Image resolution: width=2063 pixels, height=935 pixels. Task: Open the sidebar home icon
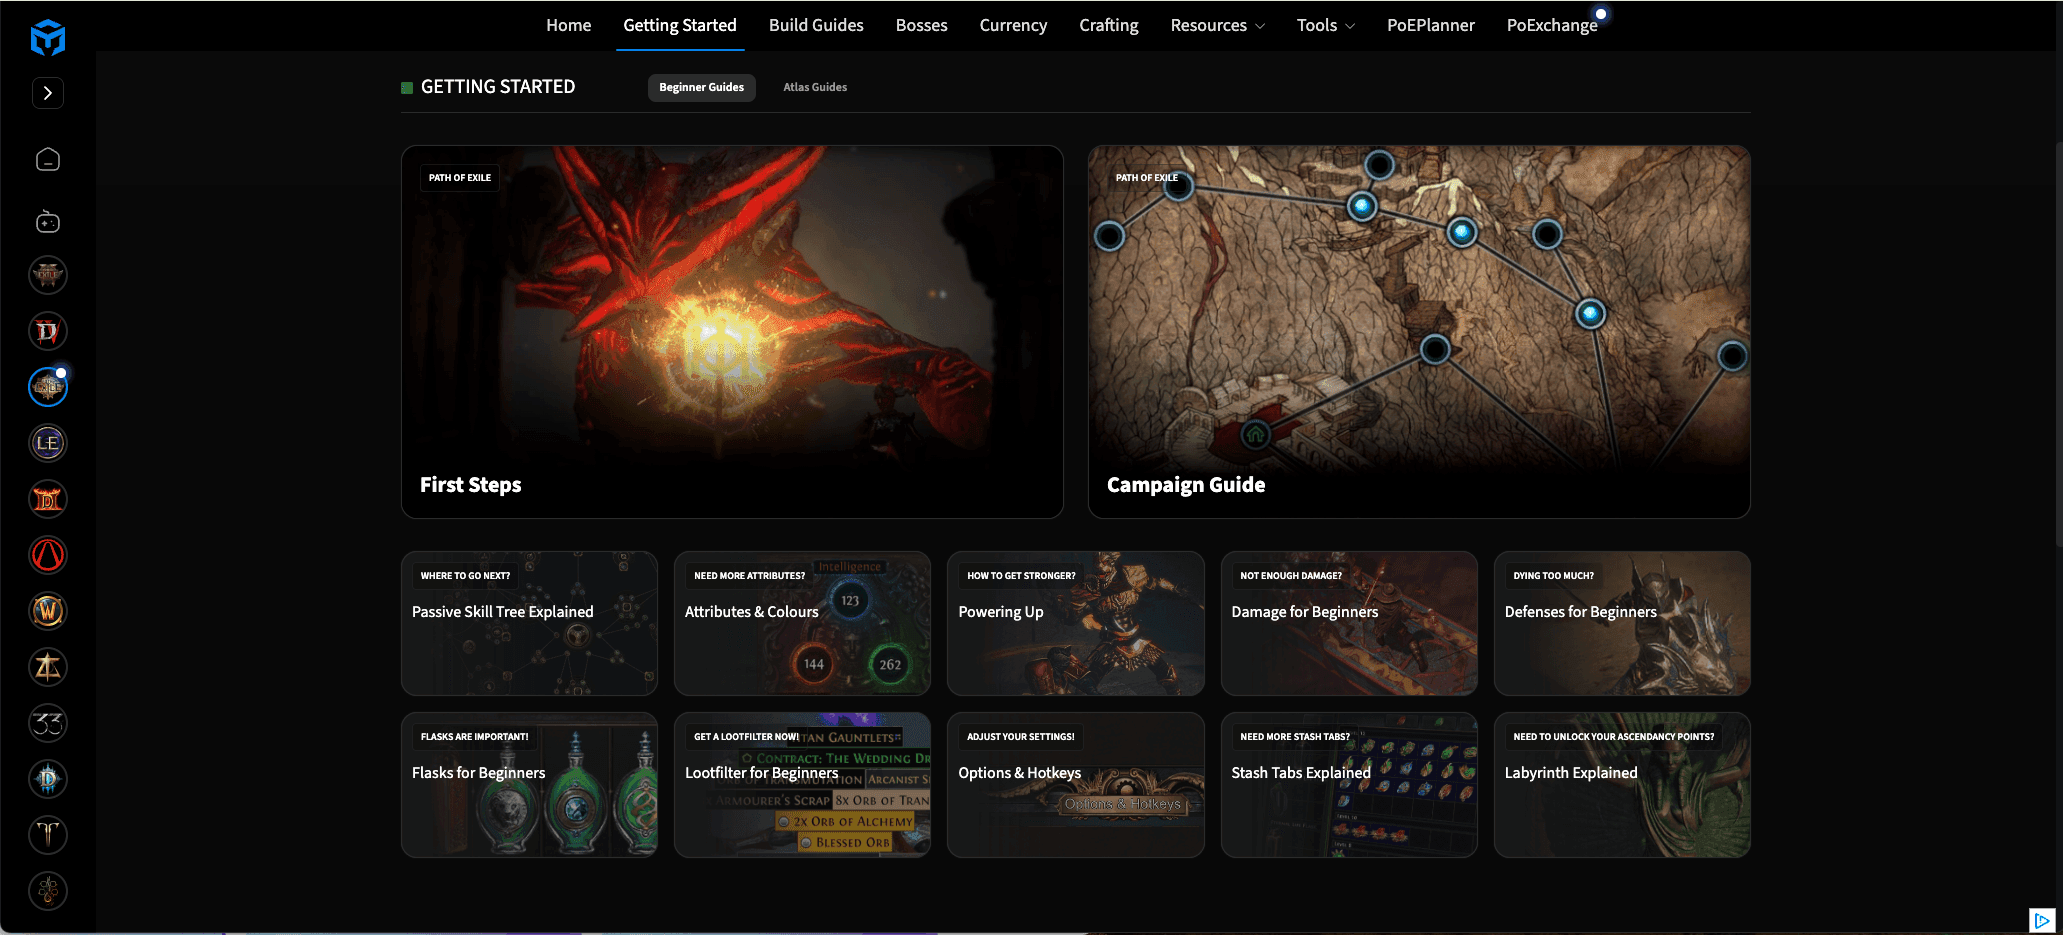coord(48,160)
